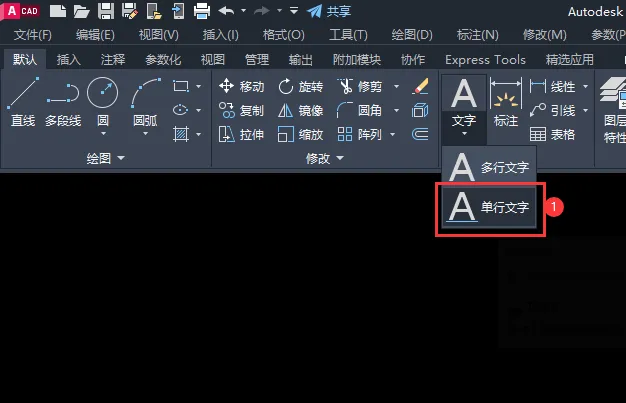626x403 pixels.
Task: Select the 旋转 rotate tool
Action: [301, 86]
